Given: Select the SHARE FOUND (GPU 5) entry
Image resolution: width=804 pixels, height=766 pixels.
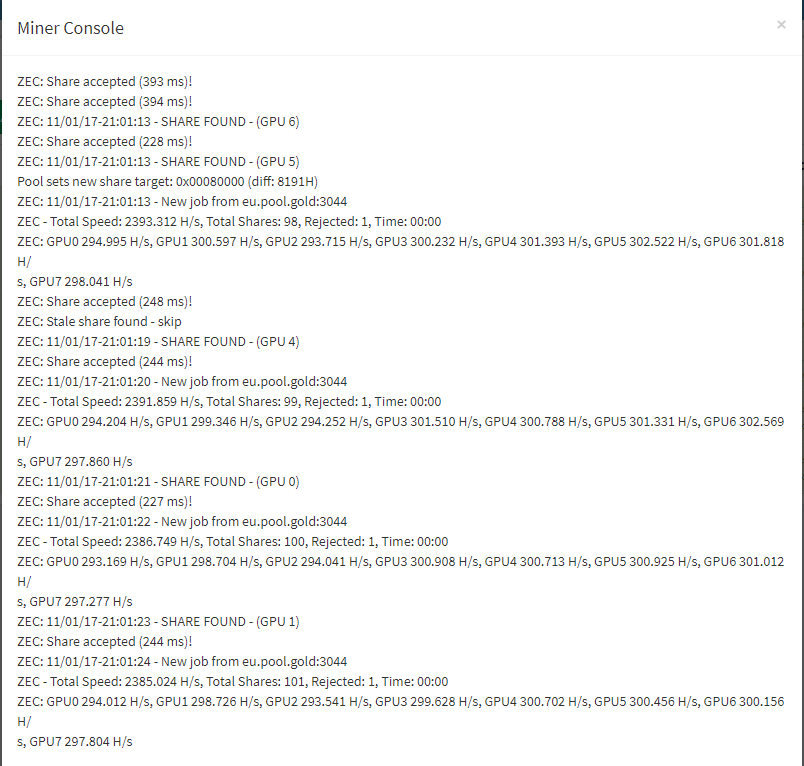Looking at the screenshot, I should coord(158,162).
